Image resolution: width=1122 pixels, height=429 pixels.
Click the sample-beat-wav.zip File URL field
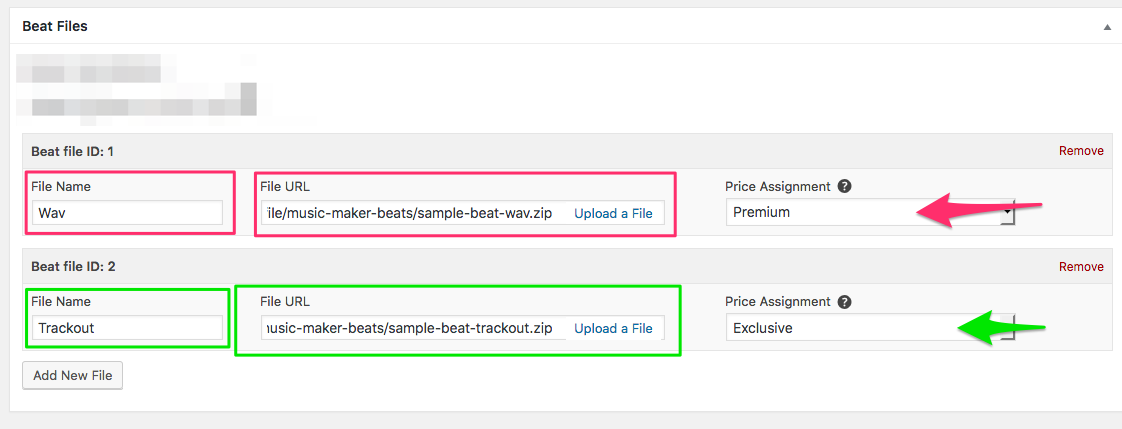(414, 213)
